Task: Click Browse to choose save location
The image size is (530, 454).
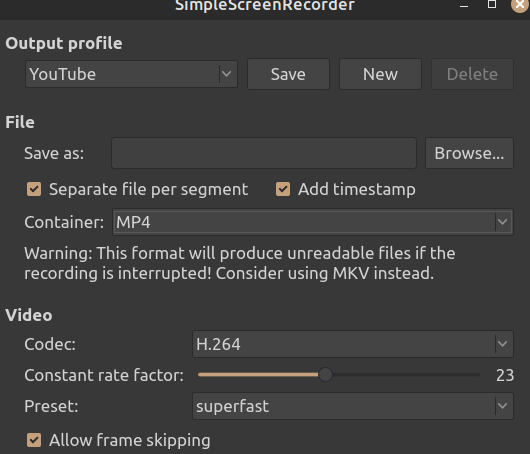Action: coord(469,153)
